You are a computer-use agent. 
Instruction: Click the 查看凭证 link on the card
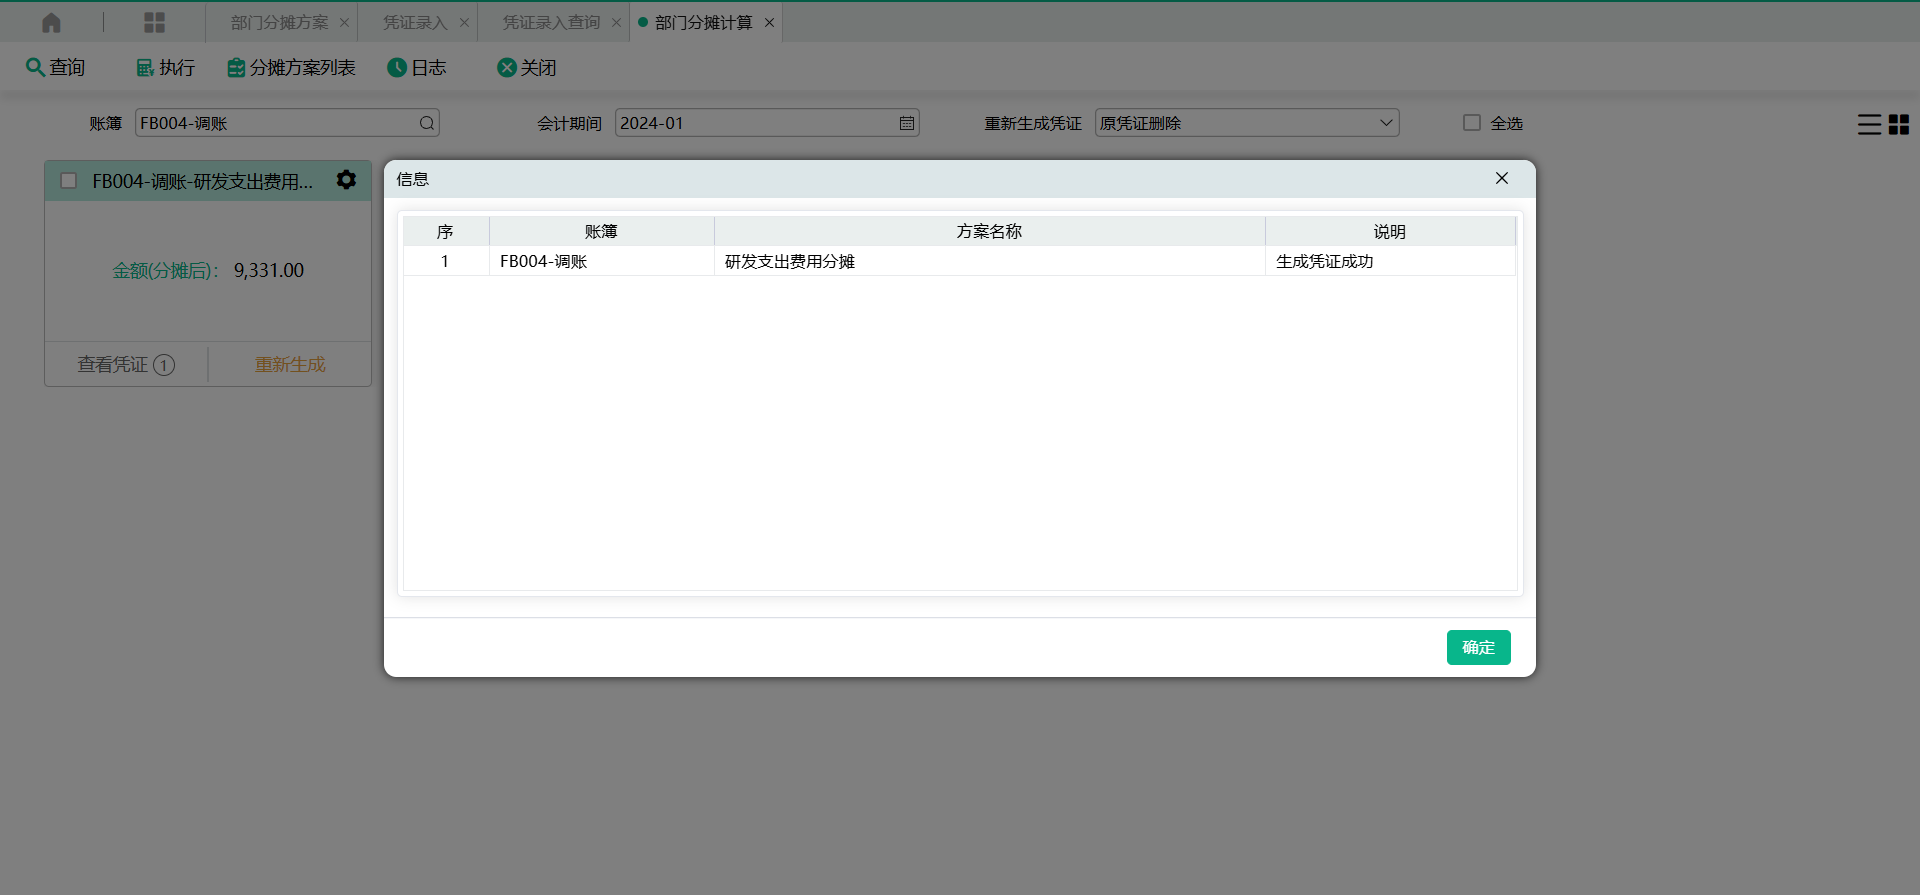pyautogui.click(x=126, y=365)
